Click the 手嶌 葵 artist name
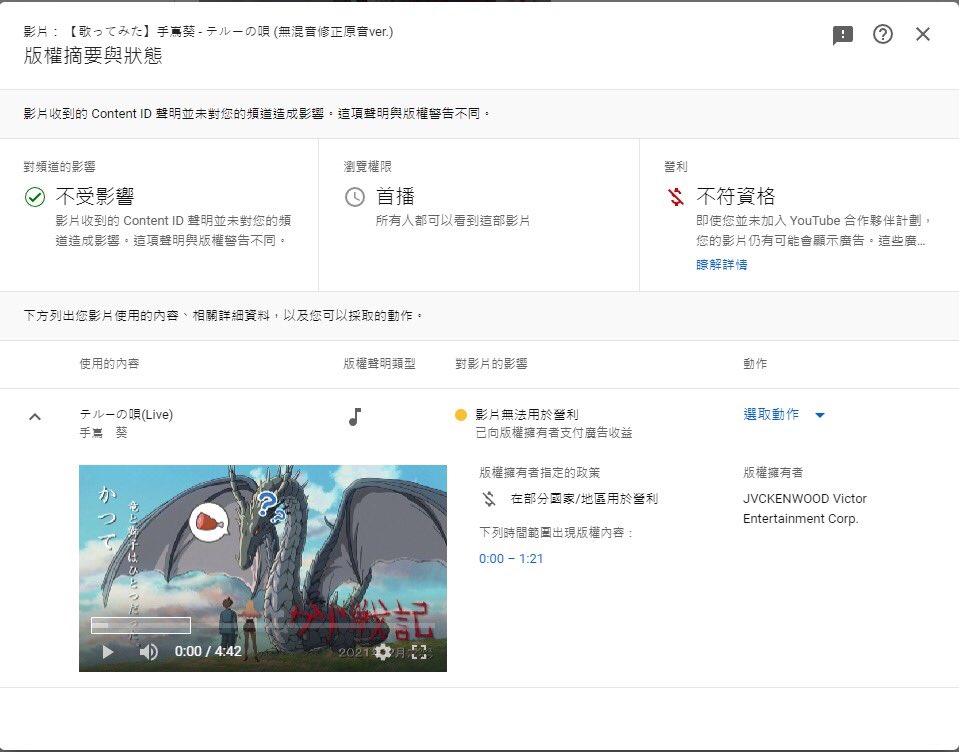The height and width of the screenshot is (752, 959). coord(103,433)
